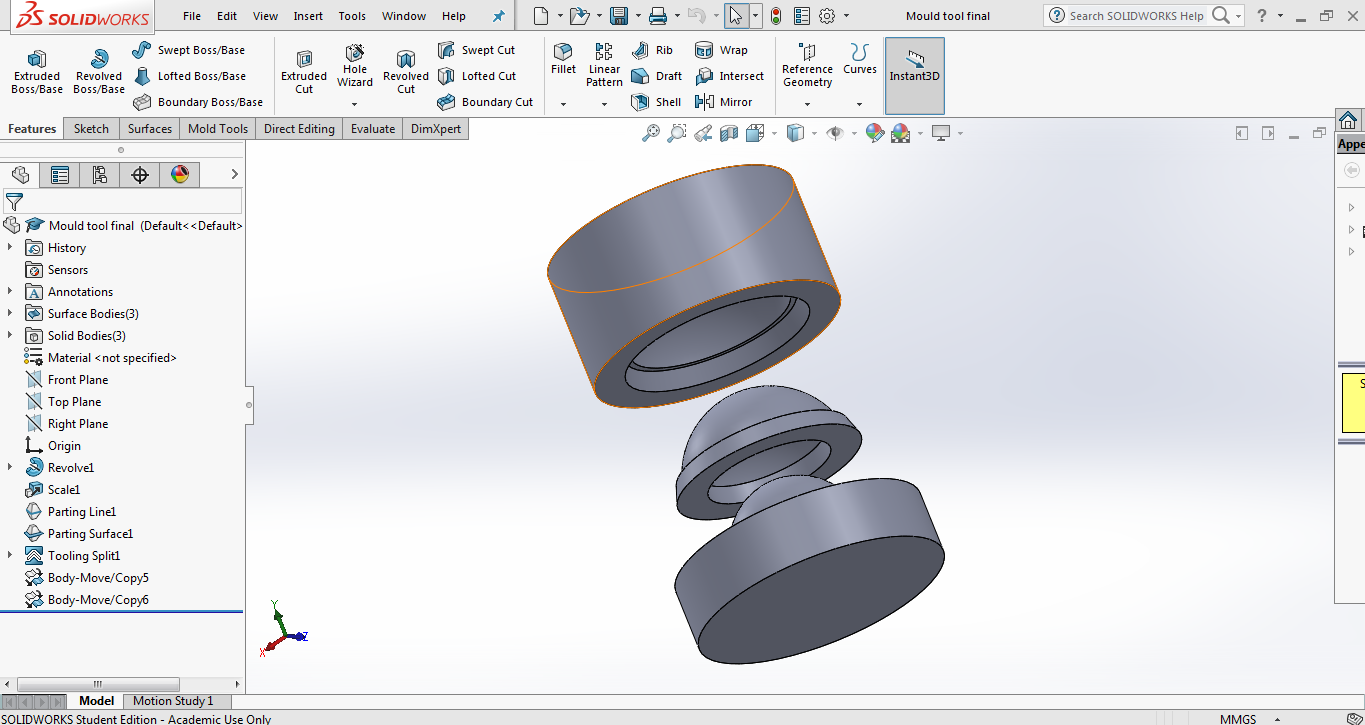Select Parting Surface1 in the feature tree
This screenshot has height=725, width=1365.
(x=90, y=534)
